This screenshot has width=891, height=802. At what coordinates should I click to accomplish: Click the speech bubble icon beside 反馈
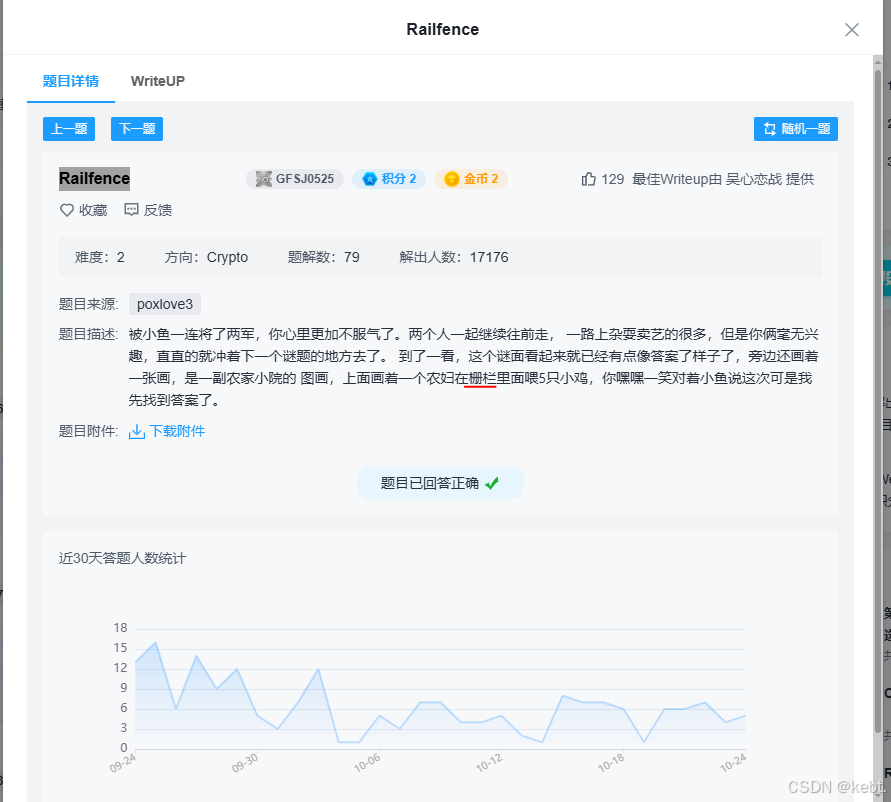click(130, 210)
